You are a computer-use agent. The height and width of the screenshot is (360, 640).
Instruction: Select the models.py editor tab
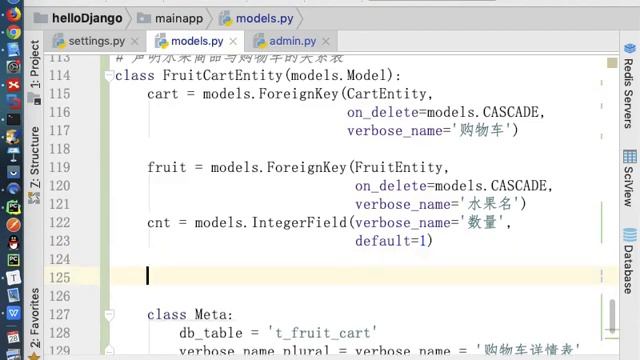click(196, 41)
